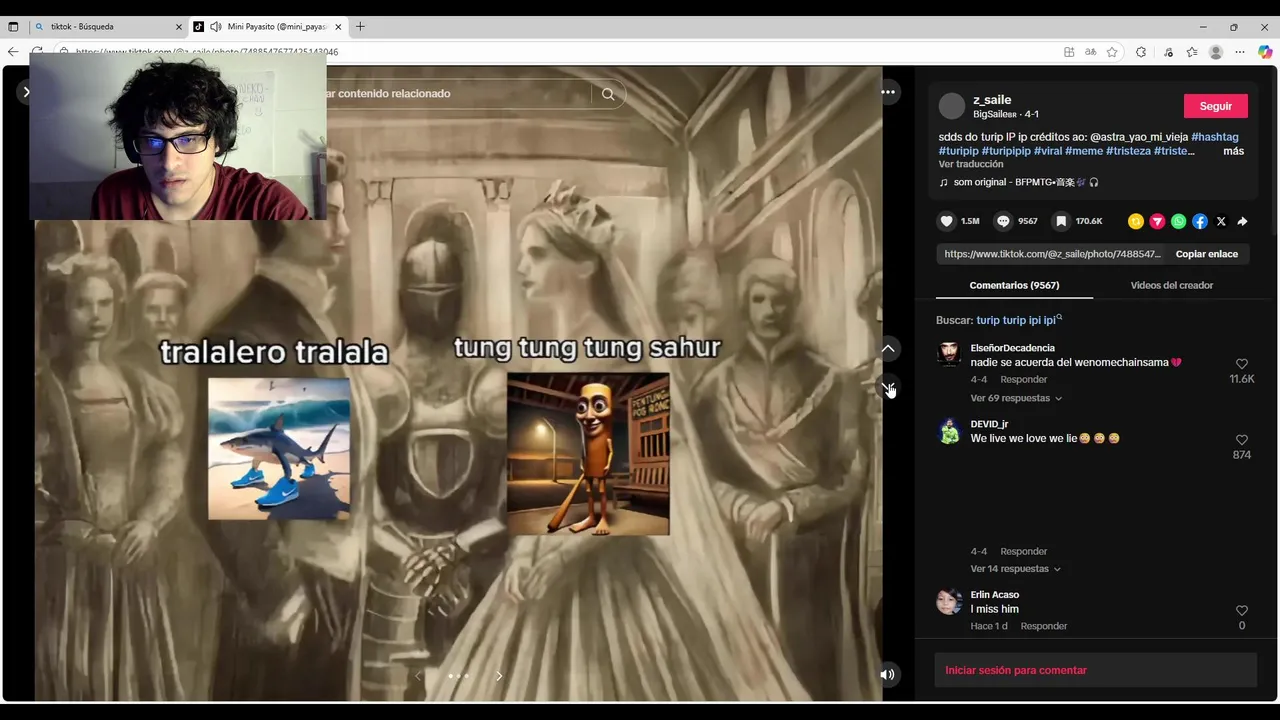Like DEVID_jr's comment
The height and width of the screenshot is (720, 1280).
click(1241, 440)
